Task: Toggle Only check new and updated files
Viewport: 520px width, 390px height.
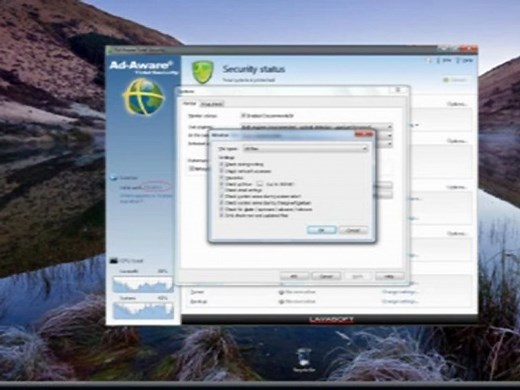Action: [221, 216]
